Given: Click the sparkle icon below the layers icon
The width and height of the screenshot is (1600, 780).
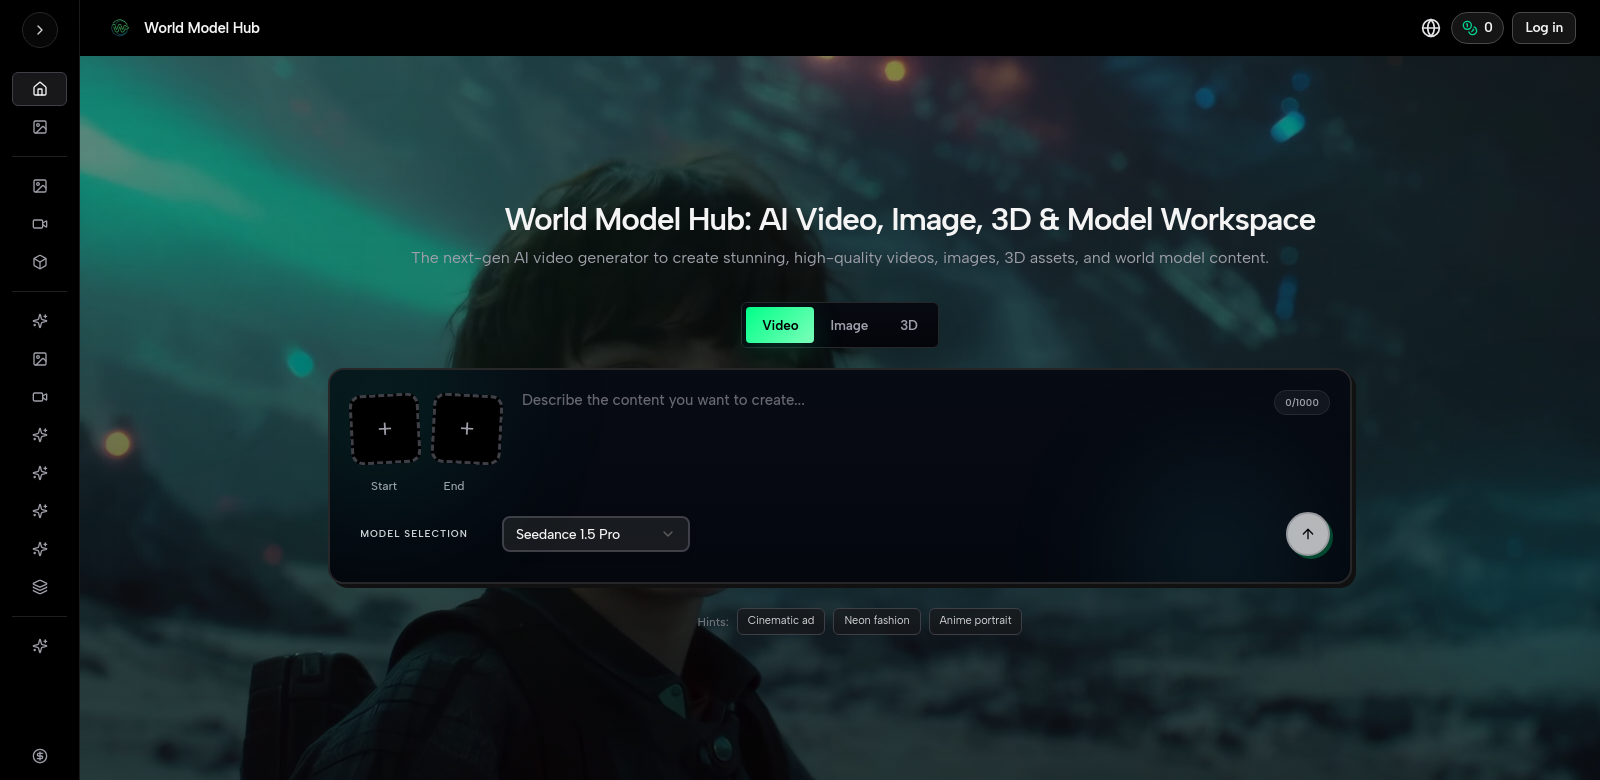Looking at the screenshot, I should (40, 646).
